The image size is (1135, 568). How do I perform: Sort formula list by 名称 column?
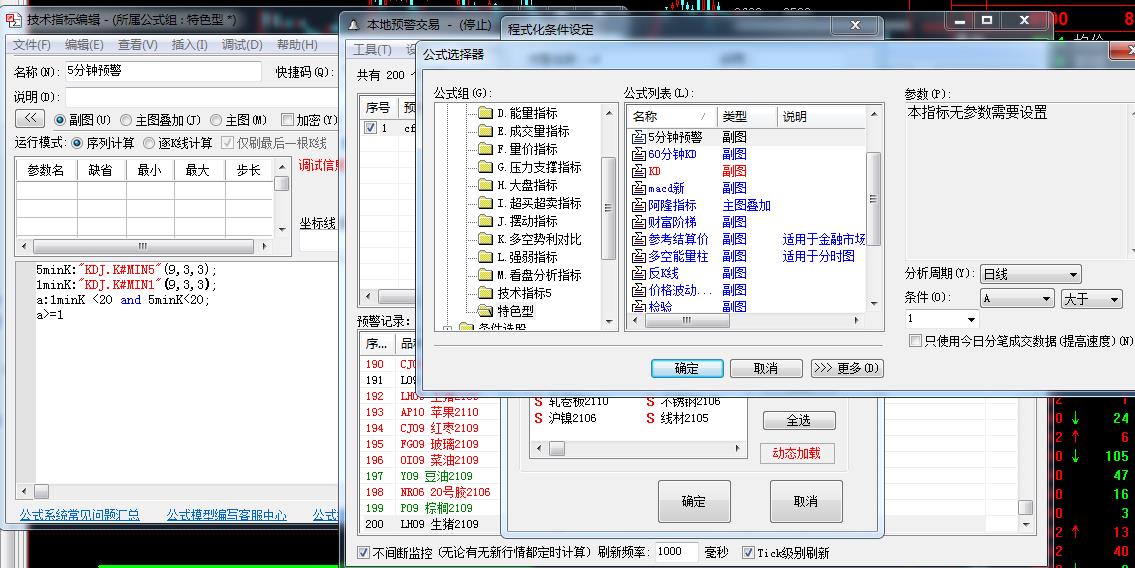point(672,116)
